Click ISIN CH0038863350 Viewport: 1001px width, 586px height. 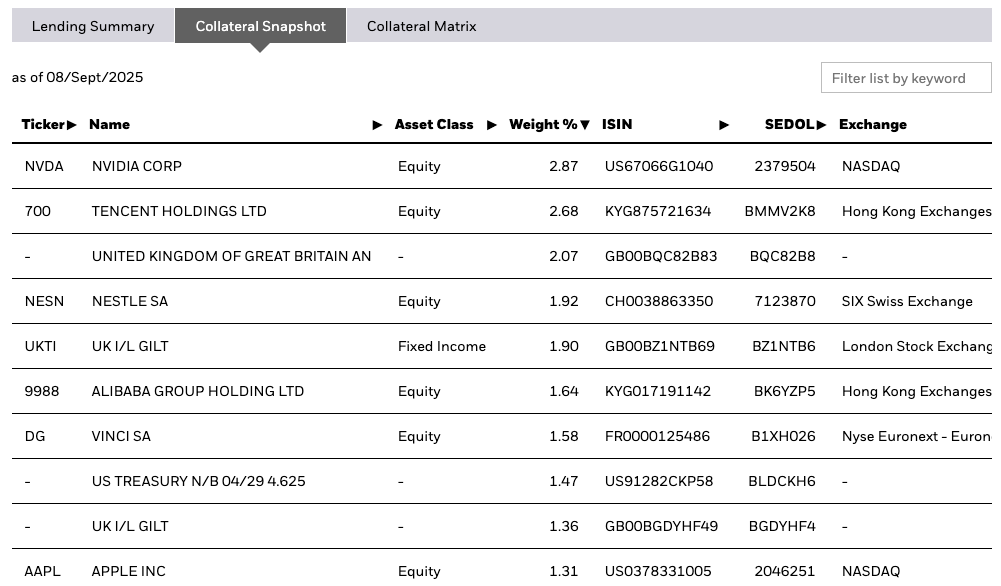pos(659,301)
